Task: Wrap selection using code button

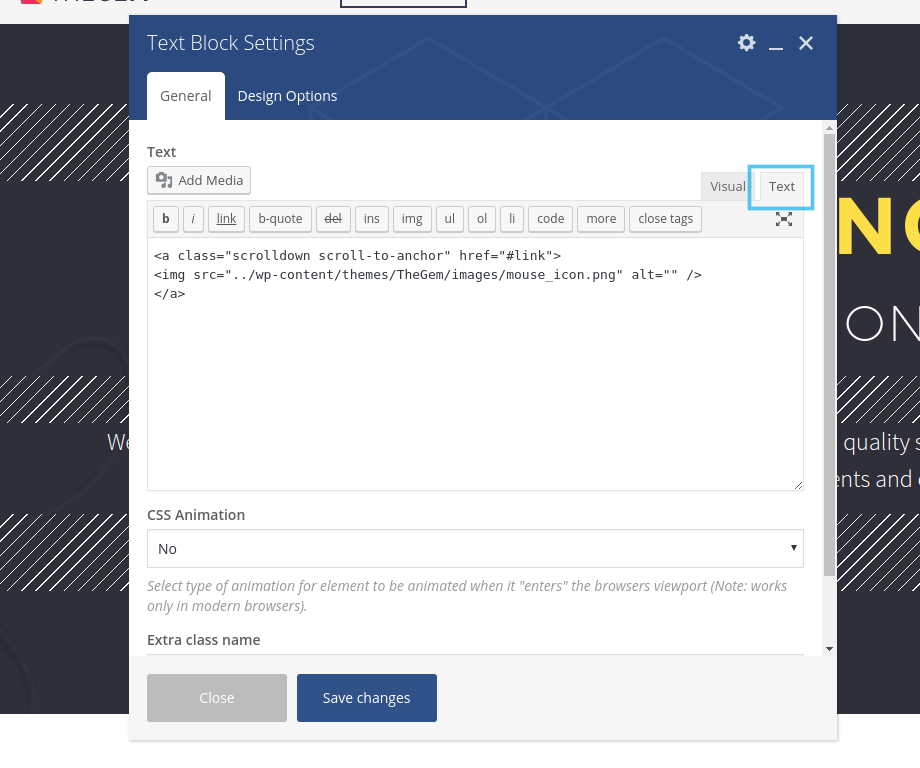Action: (550, 219)
